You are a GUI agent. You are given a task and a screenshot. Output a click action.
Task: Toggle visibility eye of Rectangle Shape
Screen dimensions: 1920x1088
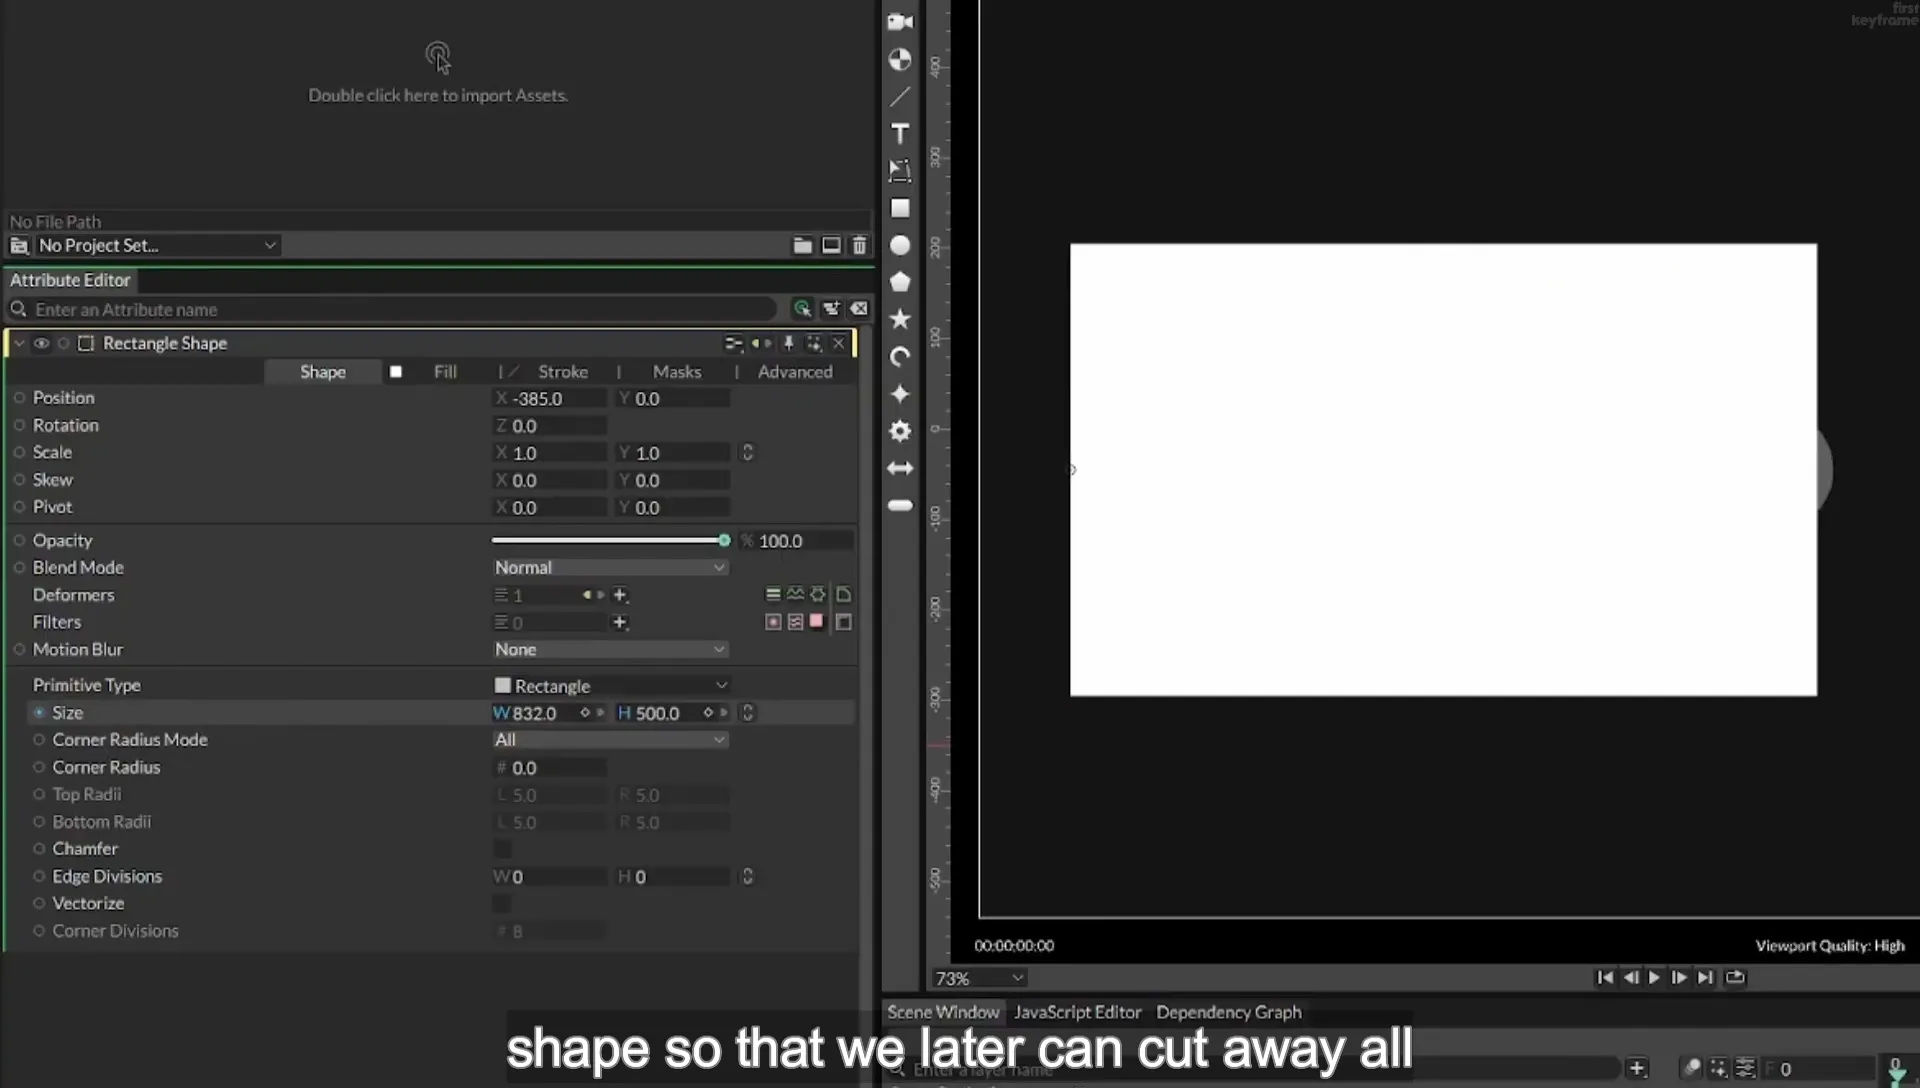[x=41, y=343]
